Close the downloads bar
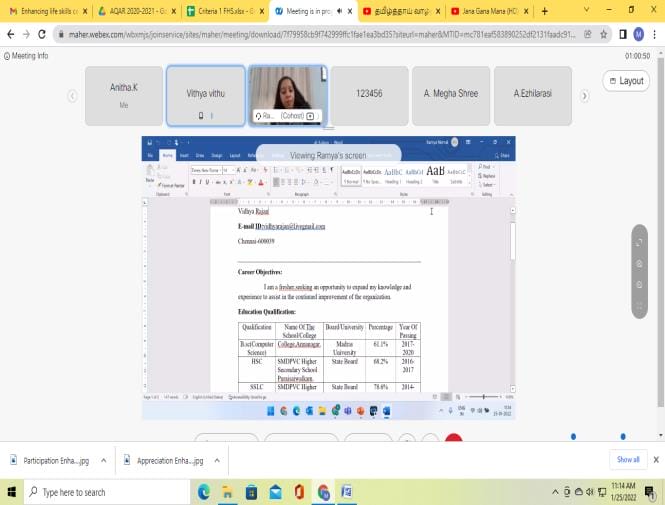The width and height of the screenshot is (665, 505). pos(655,460)
